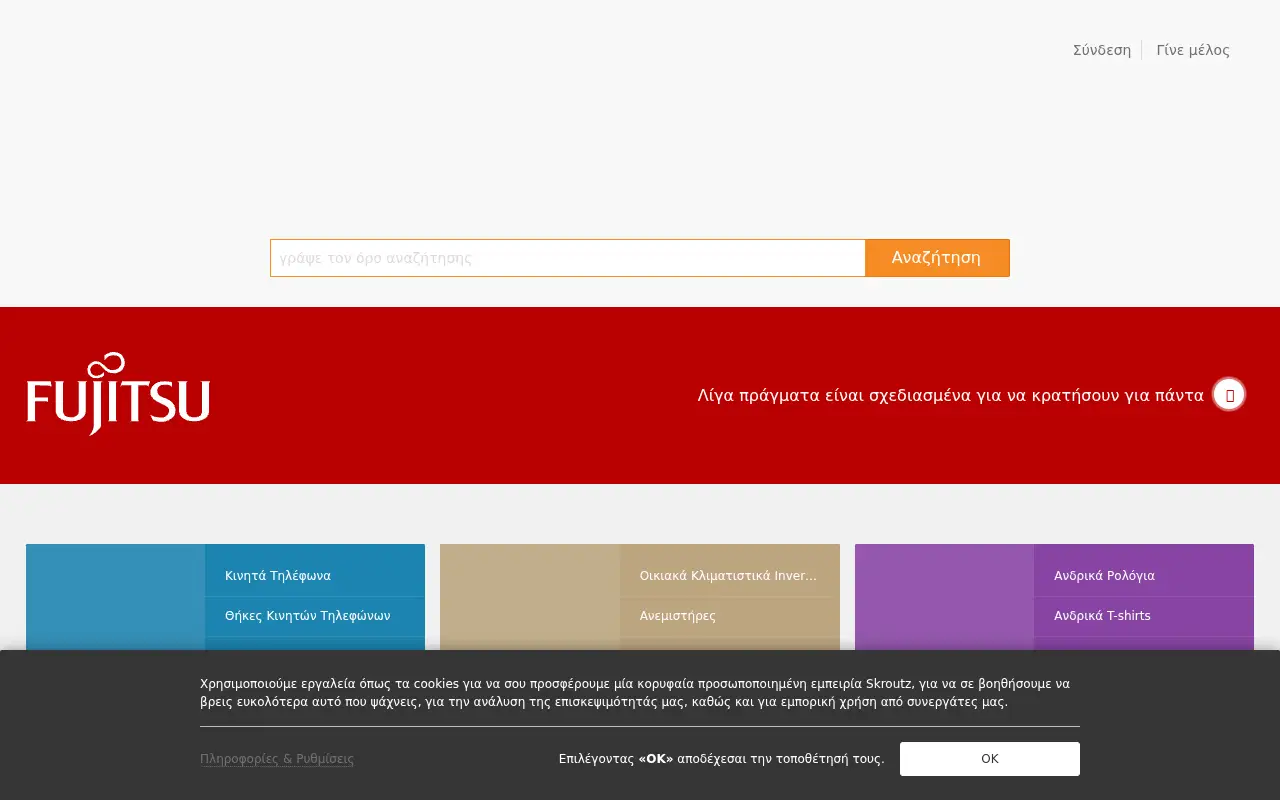Image resolution: width=1280 pixels, height=800 pixels.
Task: Click the Fujitsu logo in the banner
Action: (x=118, y=394)
